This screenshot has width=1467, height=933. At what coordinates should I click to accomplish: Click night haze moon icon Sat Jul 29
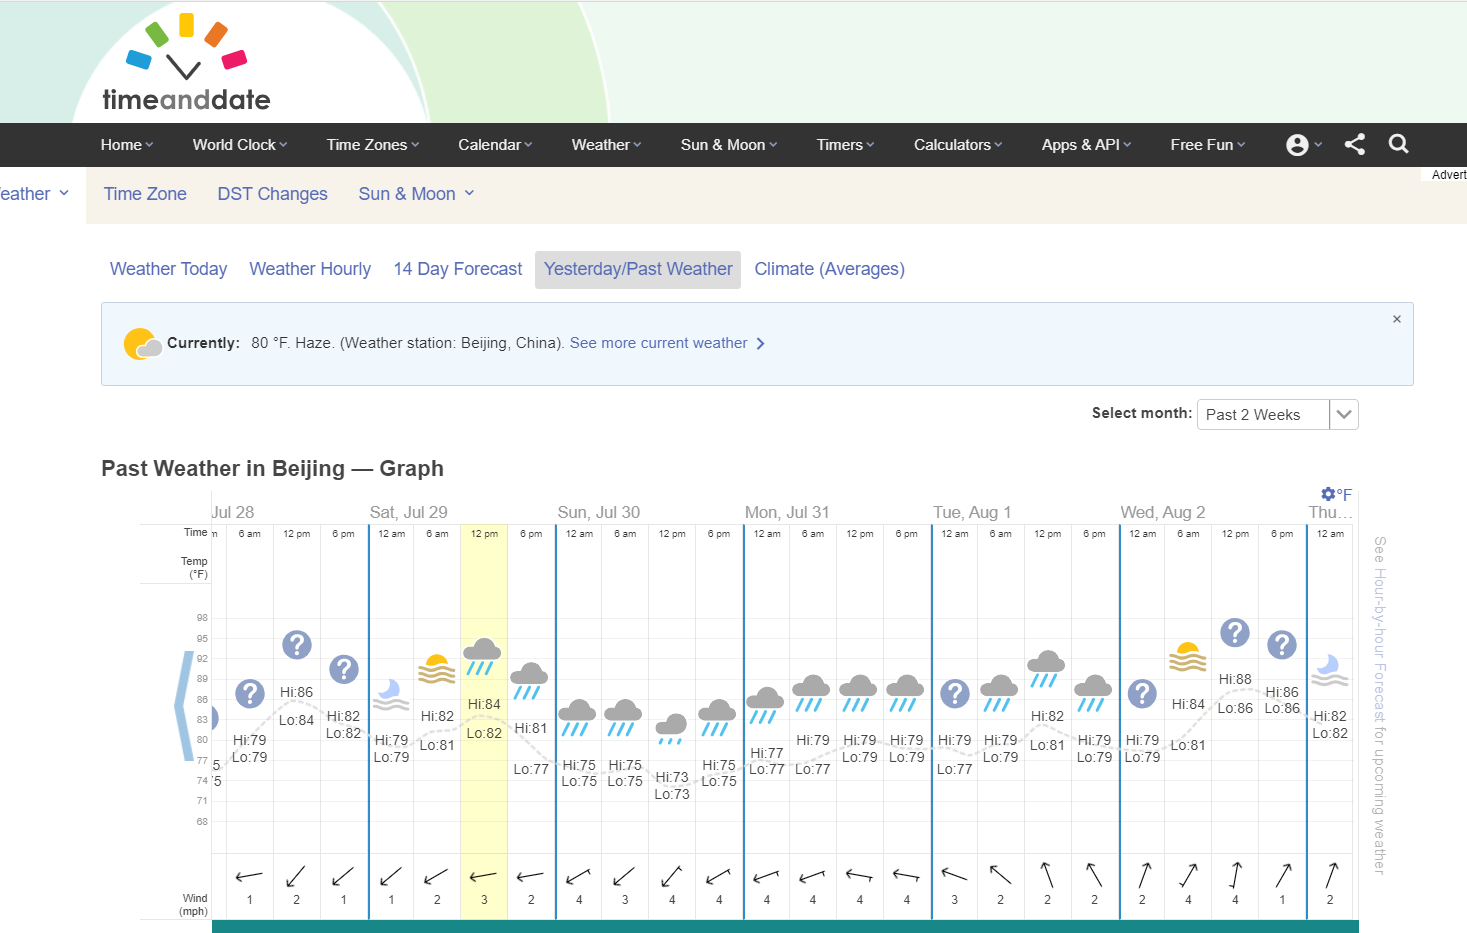pyautogui.click(x=391, y=694)
